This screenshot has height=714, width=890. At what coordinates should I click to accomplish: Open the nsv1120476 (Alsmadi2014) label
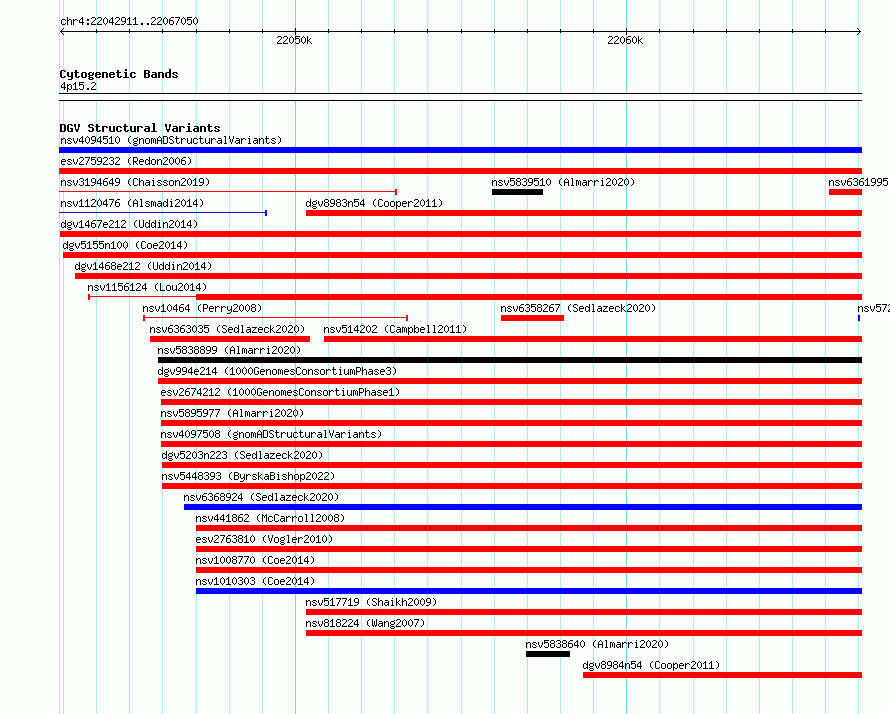point(132,203)
